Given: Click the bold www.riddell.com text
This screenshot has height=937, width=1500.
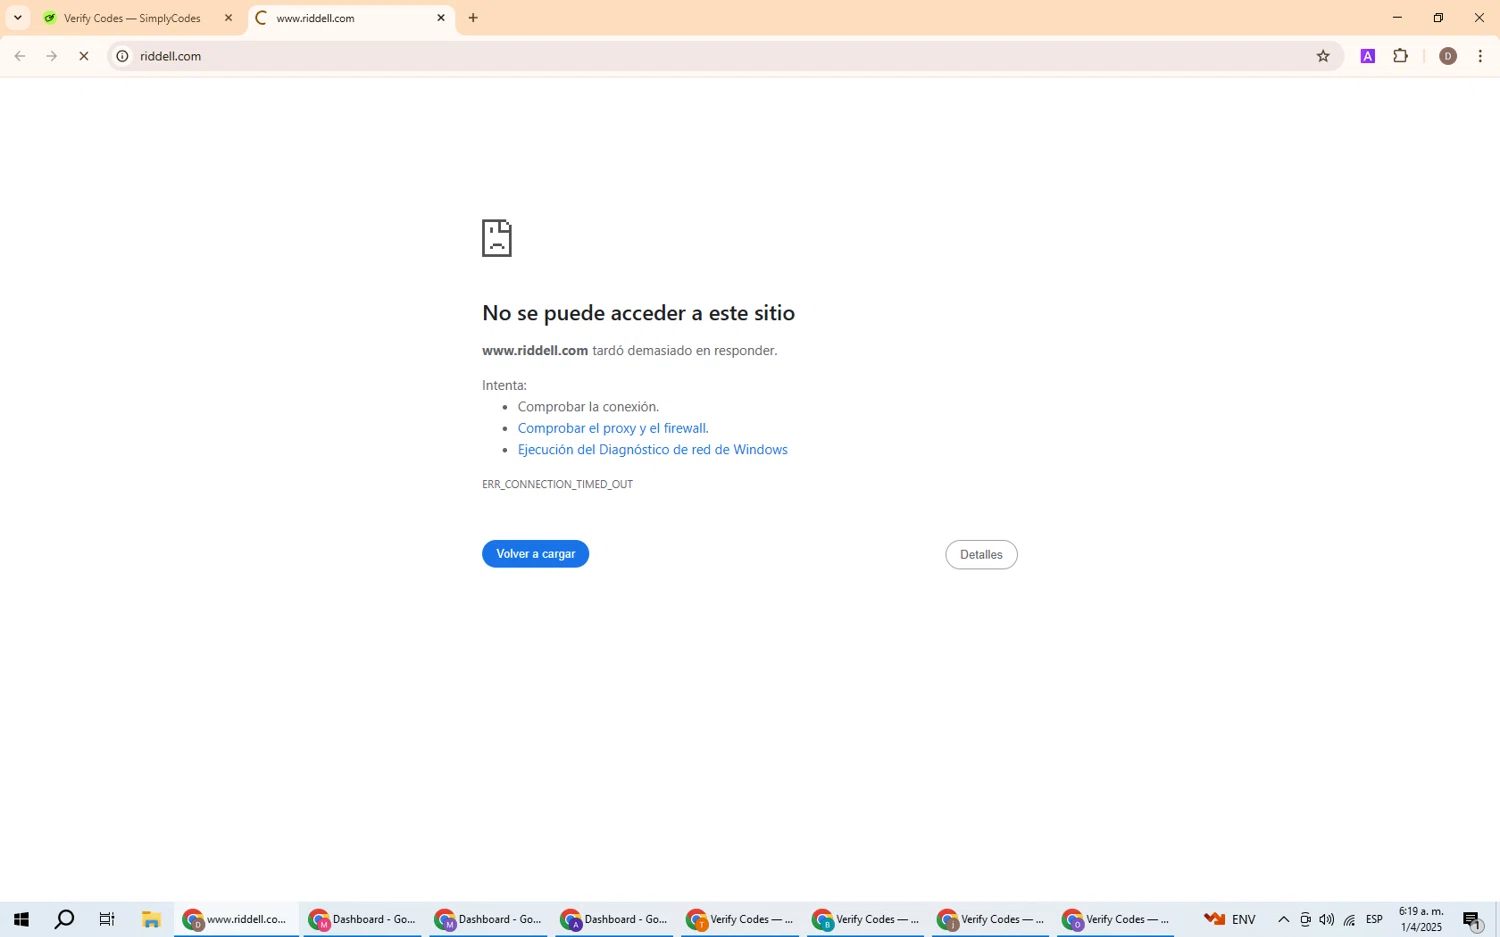Looking at the screenshot, I should click(x=535, y=351).
